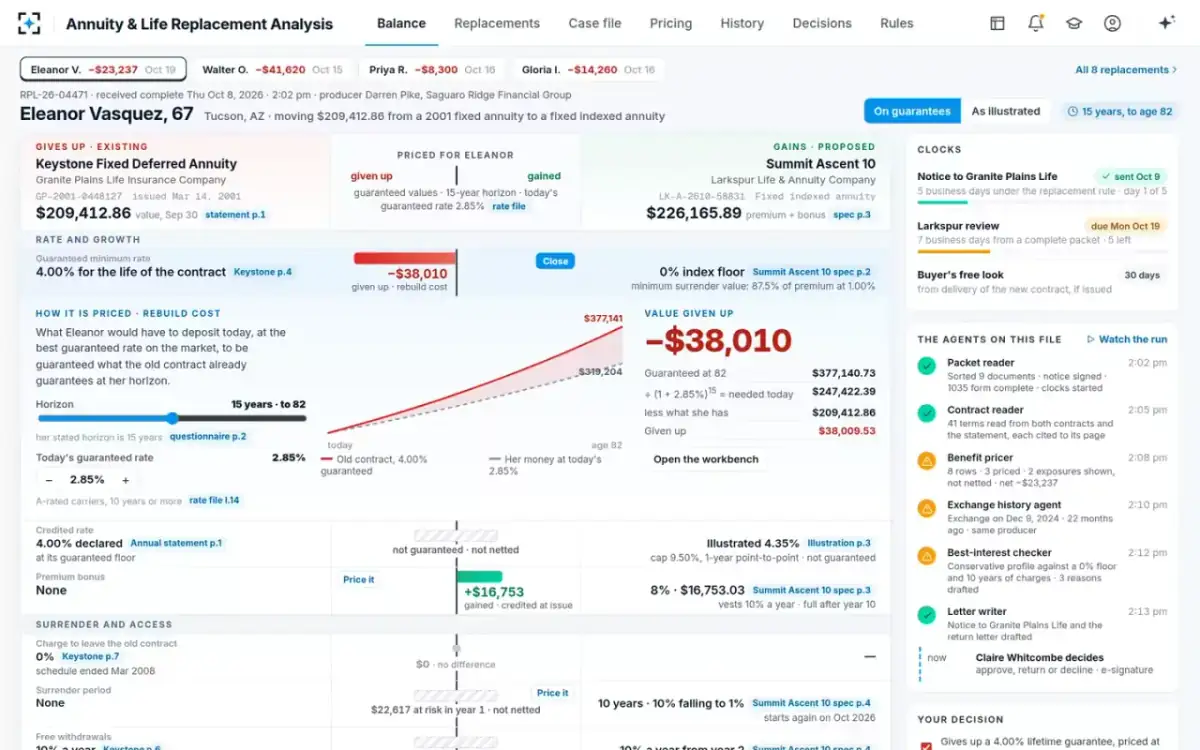Open the Case file tab

(x=595, y=23)
